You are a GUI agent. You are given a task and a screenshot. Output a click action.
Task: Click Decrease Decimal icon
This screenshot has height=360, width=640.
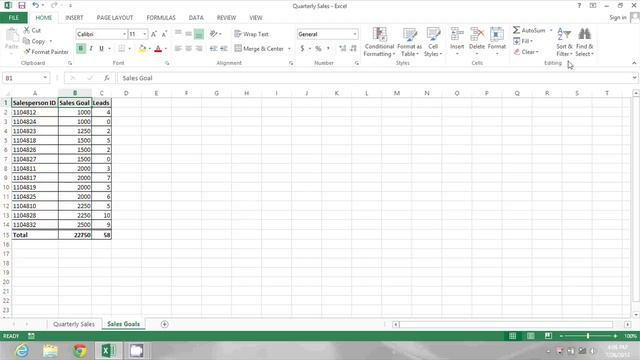[353, 49]
